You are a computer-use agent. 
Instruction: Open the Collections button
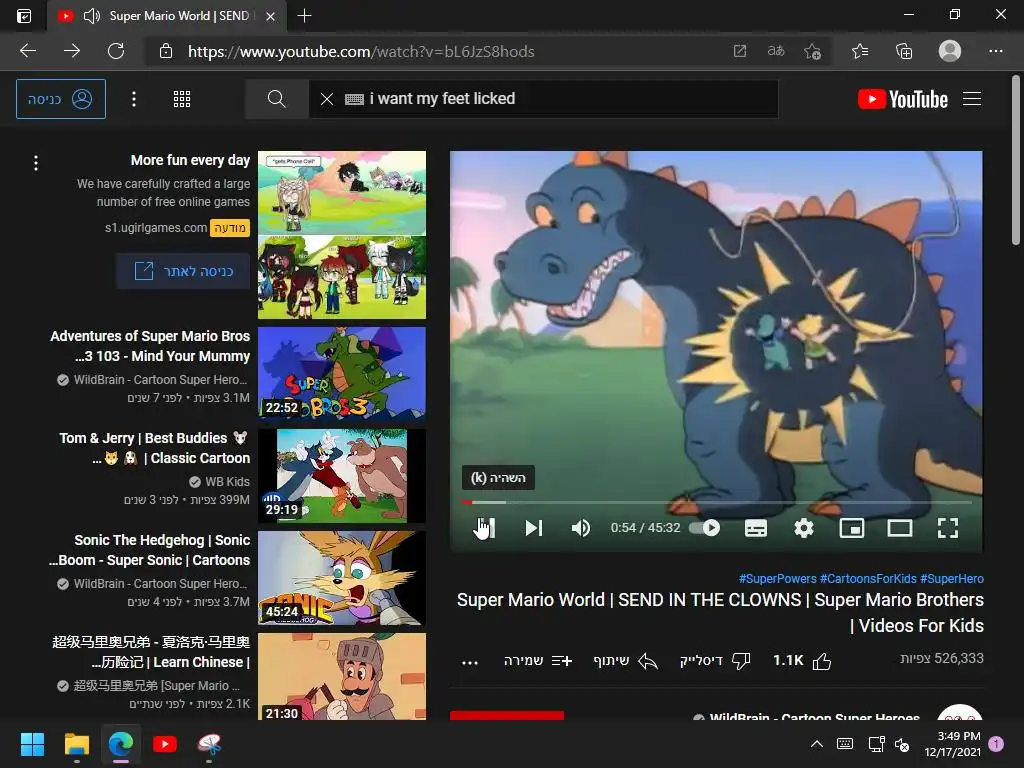pos(904,51)
